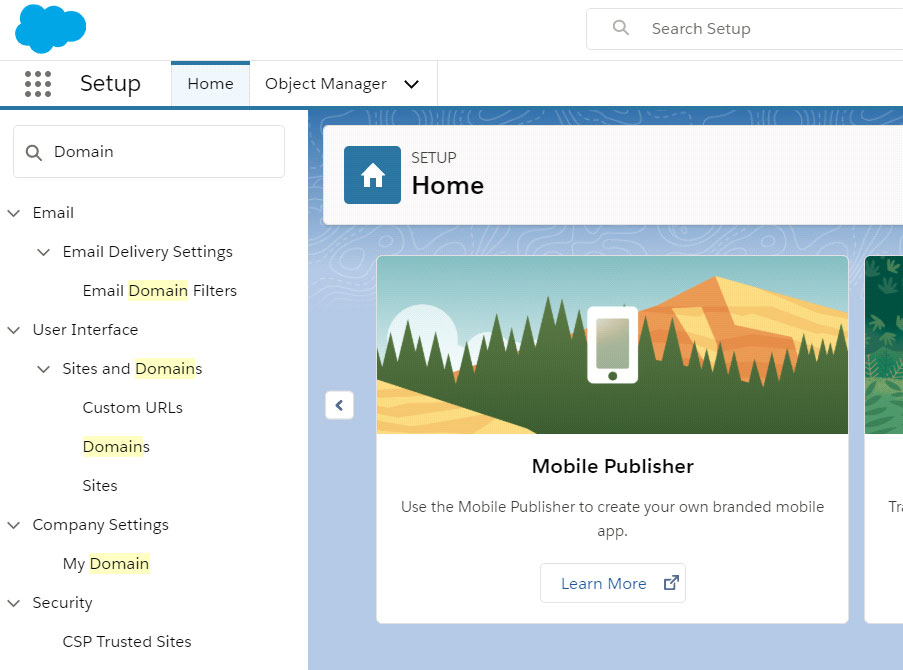Switch to the Home tab

[x=210, y=84]
